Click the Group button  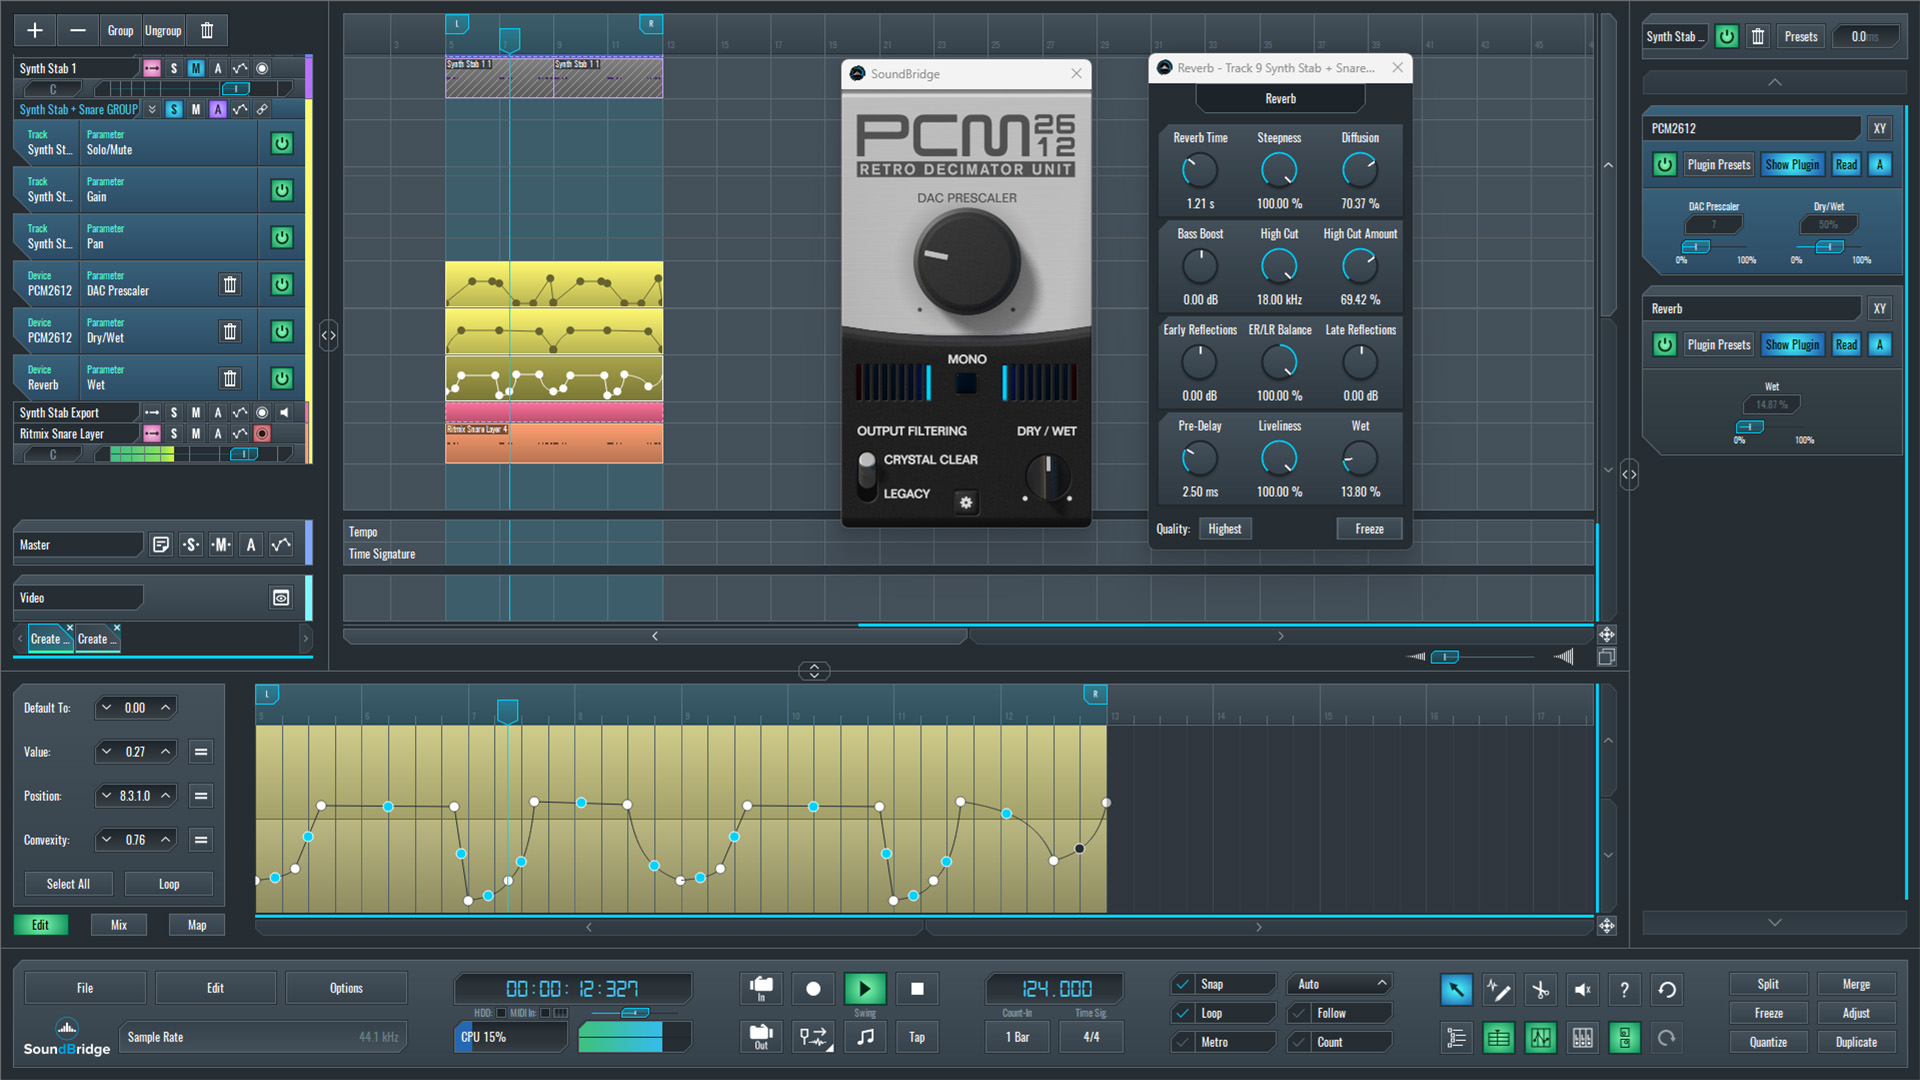pyautogui.click(x=120, y=31)
